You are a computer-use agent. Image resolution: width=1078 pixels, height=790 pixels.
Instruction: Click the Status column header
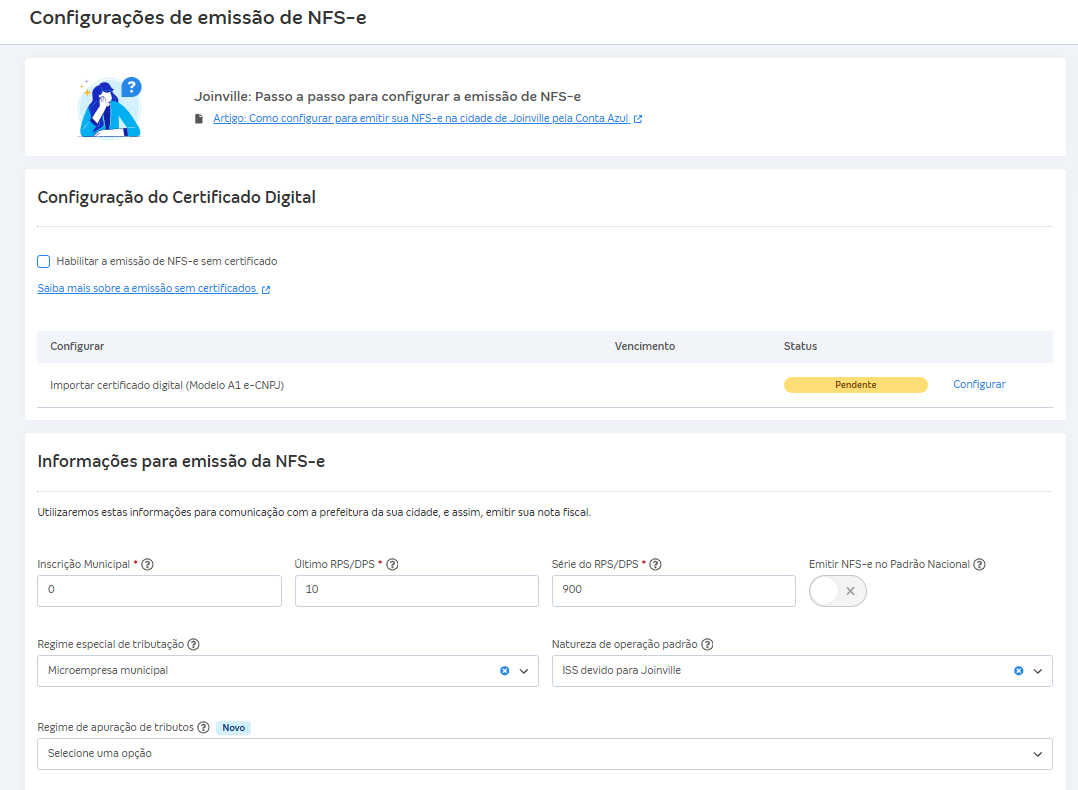pos(800,347)
